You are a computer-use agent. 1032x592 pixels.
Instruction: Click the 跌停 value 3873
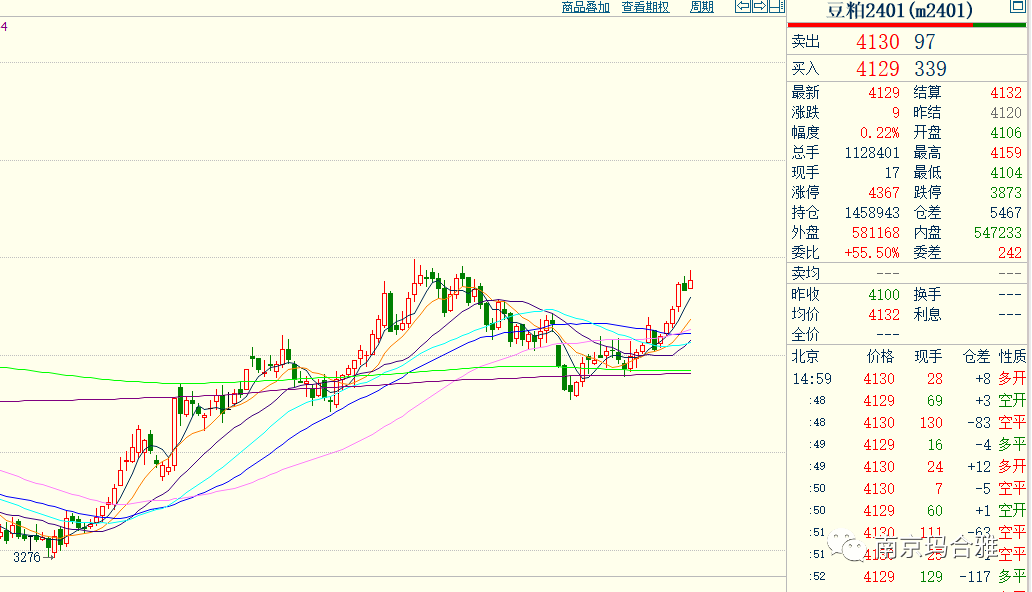coord(1006,193)
